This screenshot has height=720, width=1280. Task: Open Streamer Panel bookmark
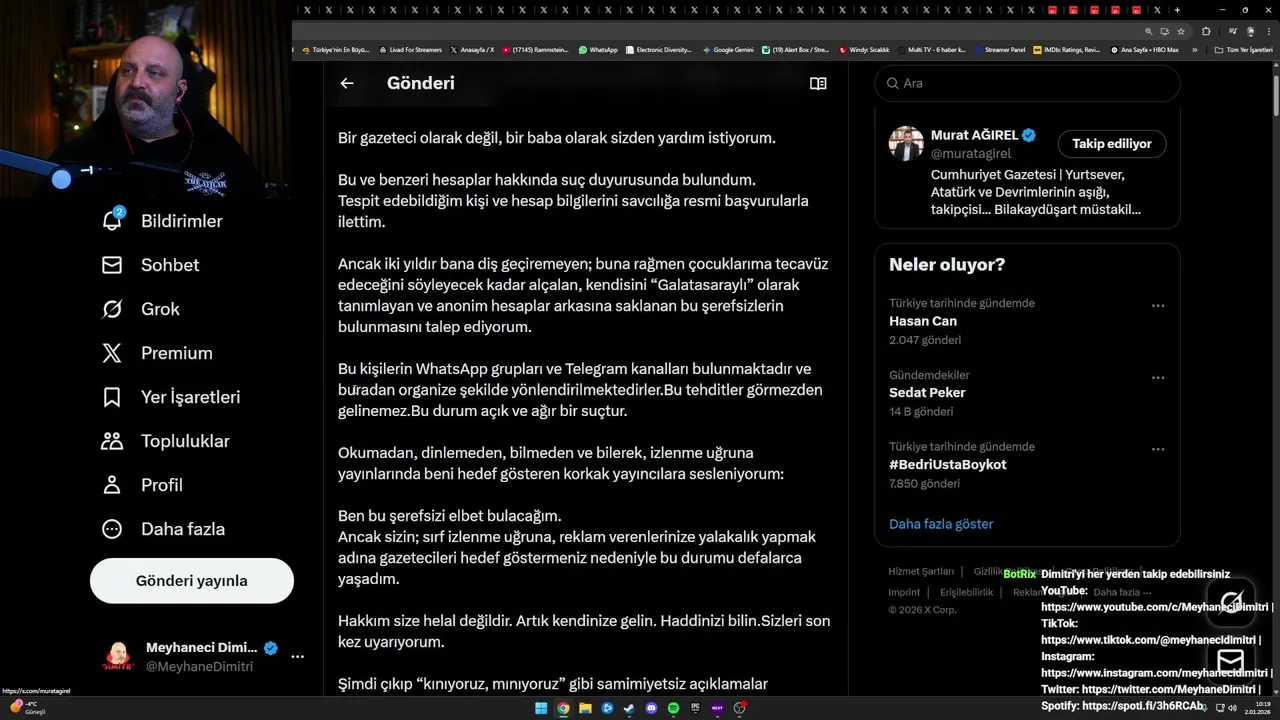[x=1000, y=50]
